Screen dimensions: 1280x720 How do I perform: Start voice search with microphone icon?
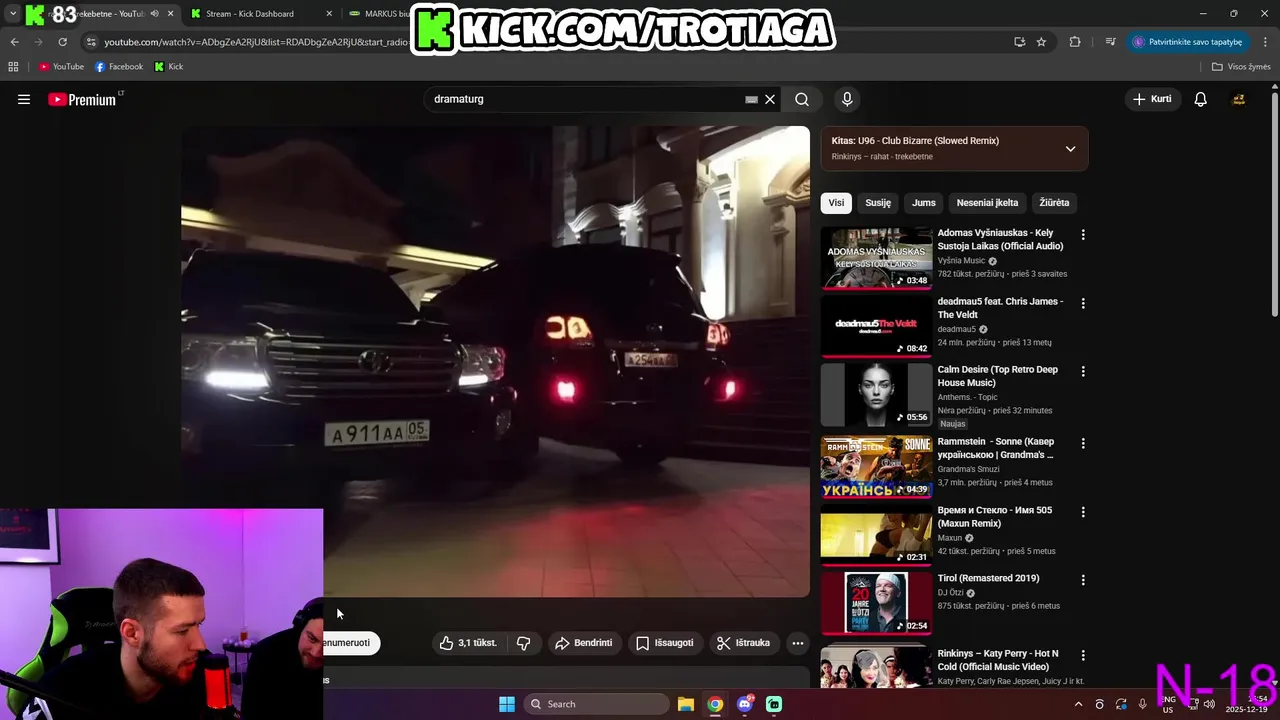847,99
